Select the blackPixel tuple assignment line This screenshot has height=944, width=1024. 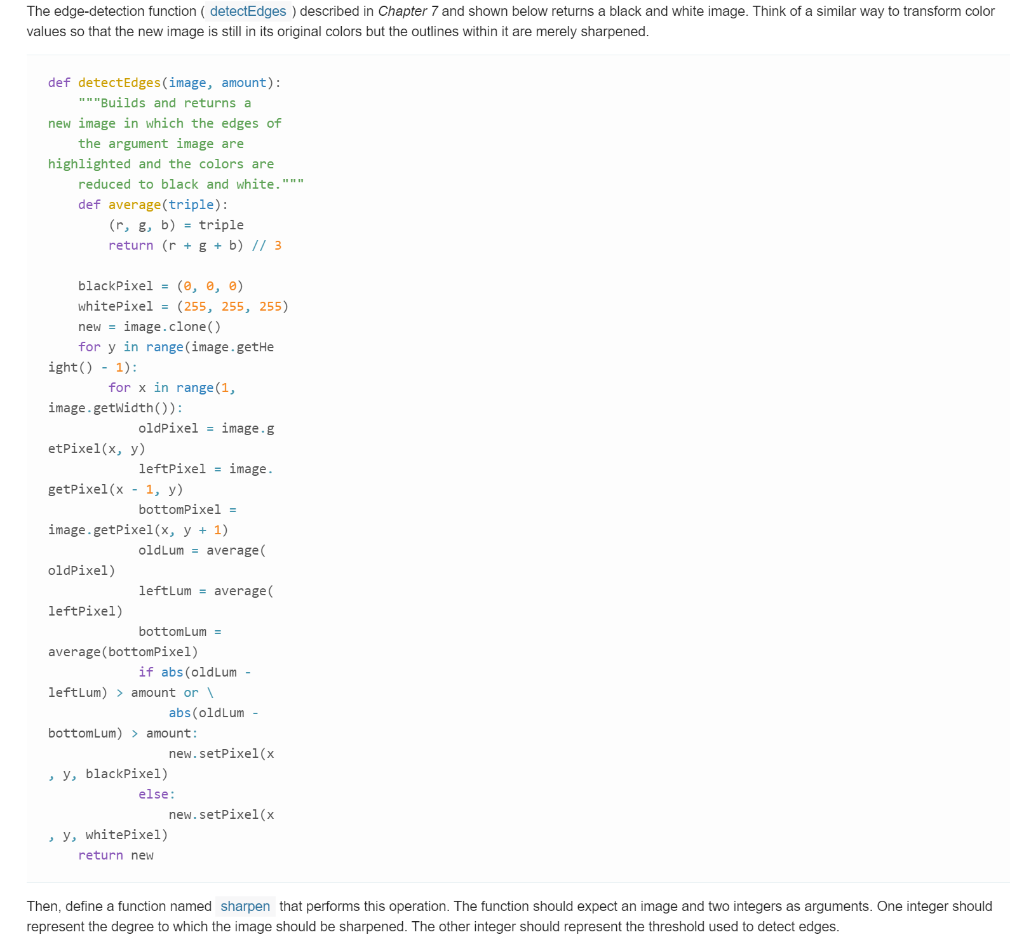[163, 285]
